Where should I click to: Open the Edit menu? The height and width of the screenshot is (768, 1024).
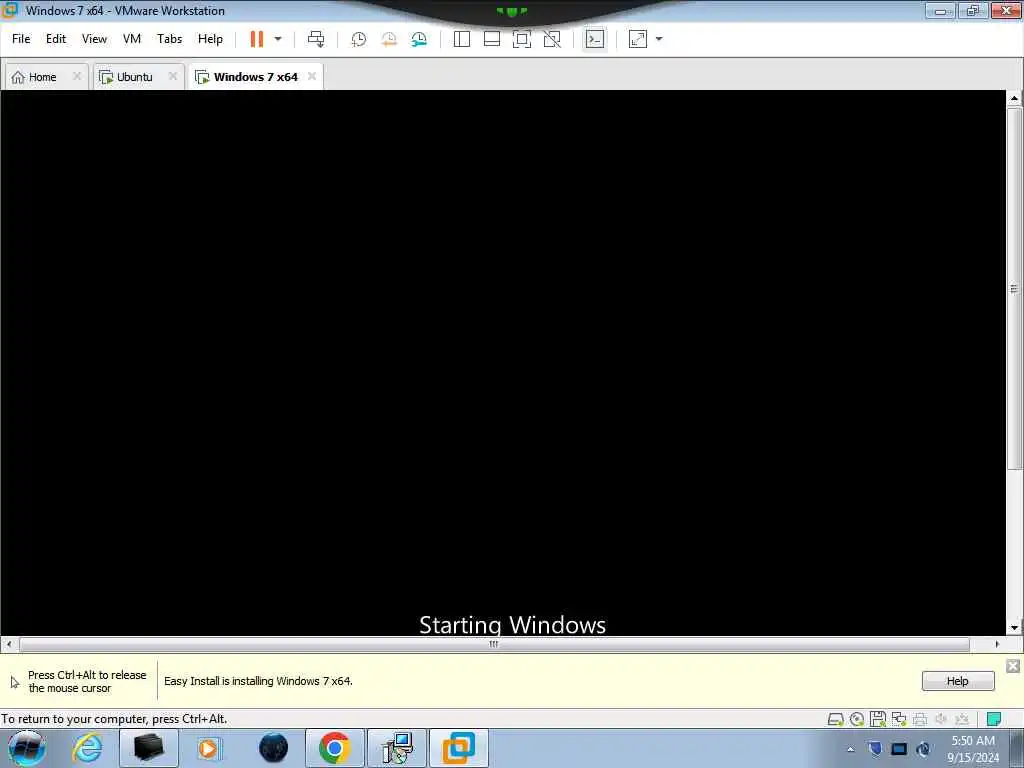point(56,39)
